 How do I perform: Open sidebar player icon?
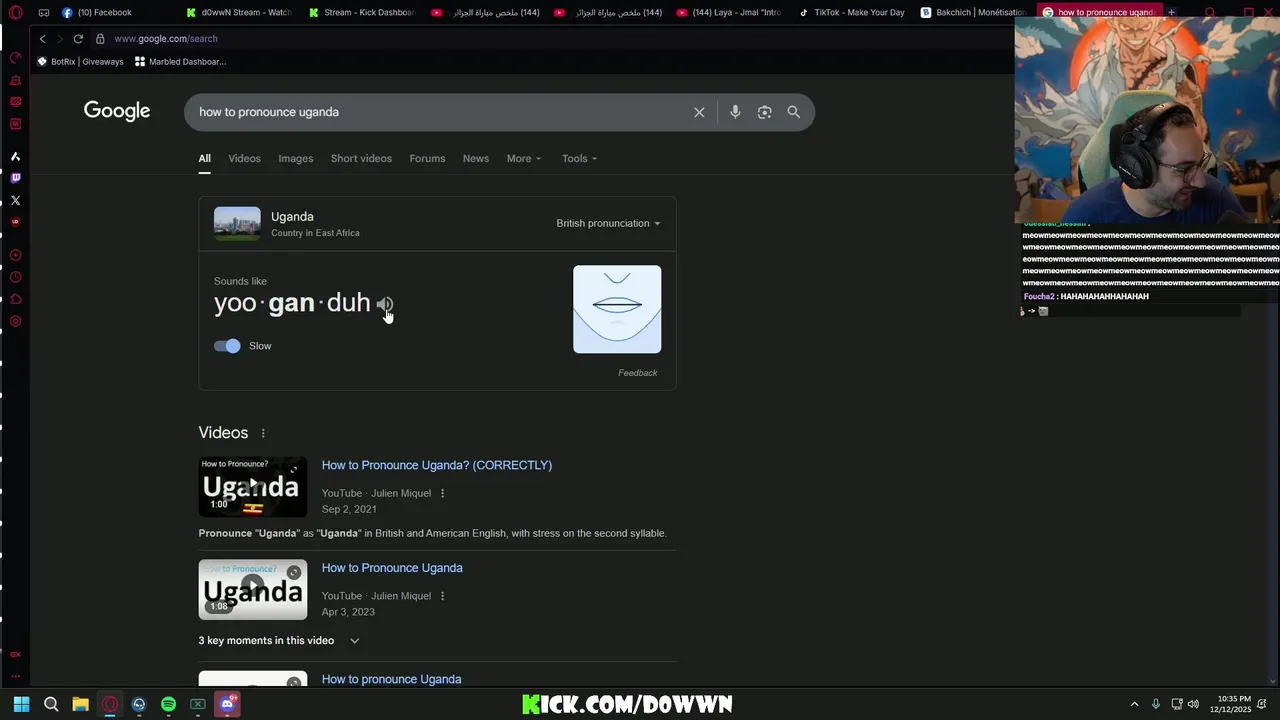[15, 255]
